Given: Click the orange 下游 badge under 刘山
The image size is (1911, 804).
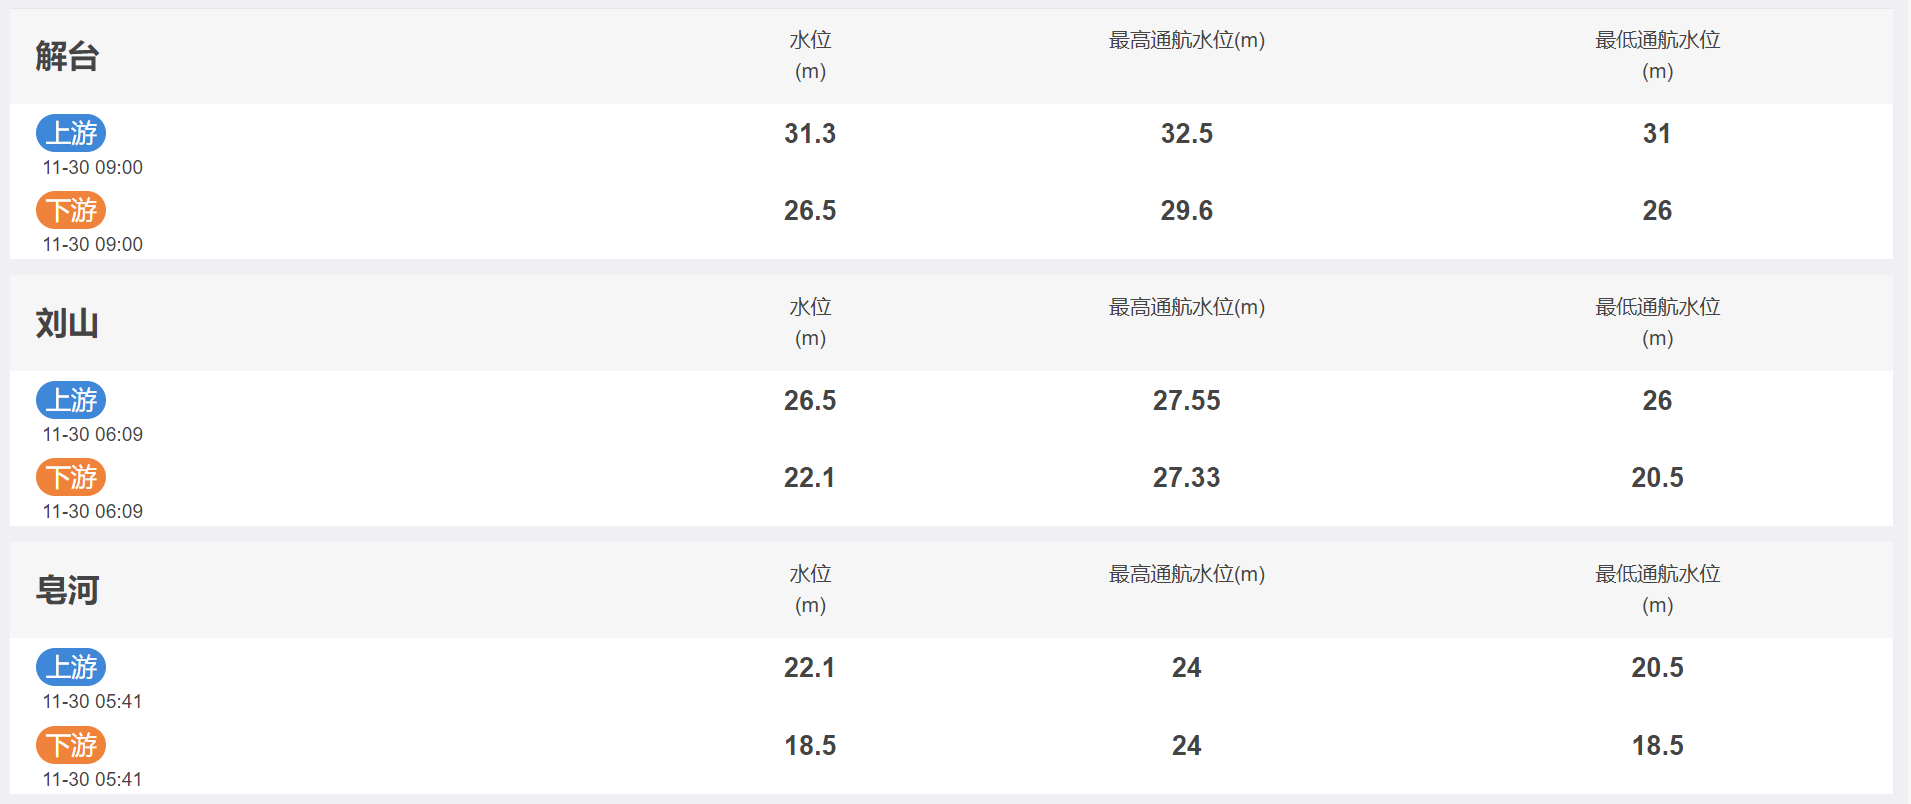Looking at the screenshot, I should [x=71, y=477].
